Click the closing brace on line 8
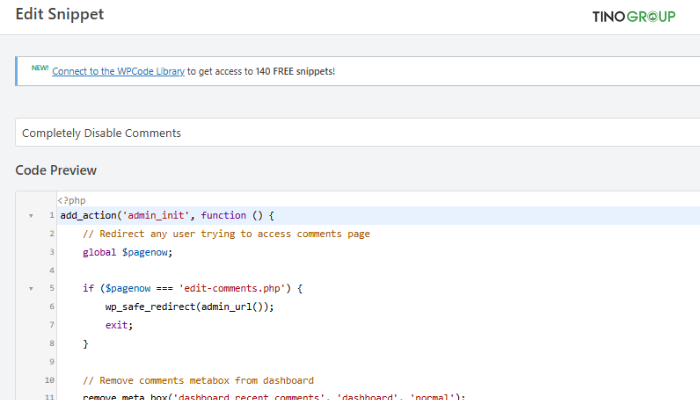Screen dimensions: 700x400 [x=86, y=344]
